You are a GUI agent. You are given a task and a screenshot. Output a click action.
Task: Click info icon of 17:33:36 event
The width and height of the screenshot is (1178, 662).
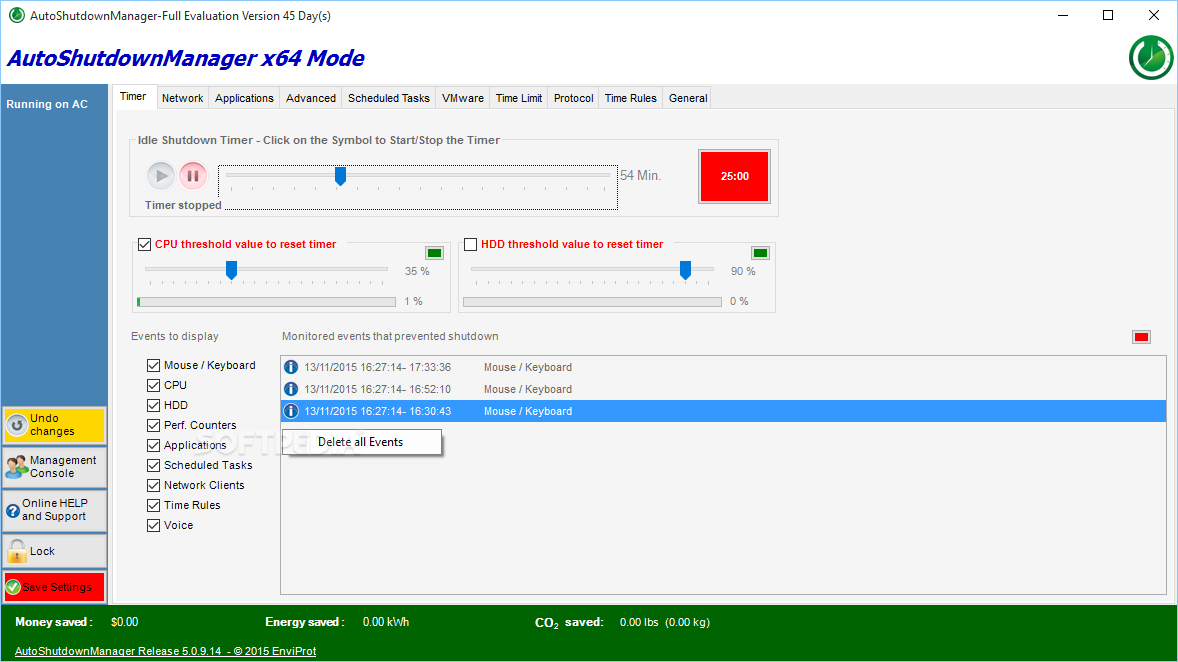(x=291, y=367)
